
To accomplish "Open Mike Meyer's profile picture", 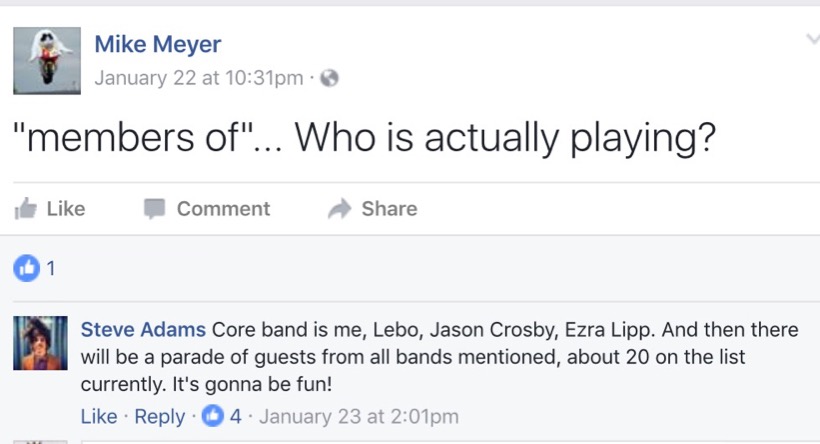I will point(47,60).
